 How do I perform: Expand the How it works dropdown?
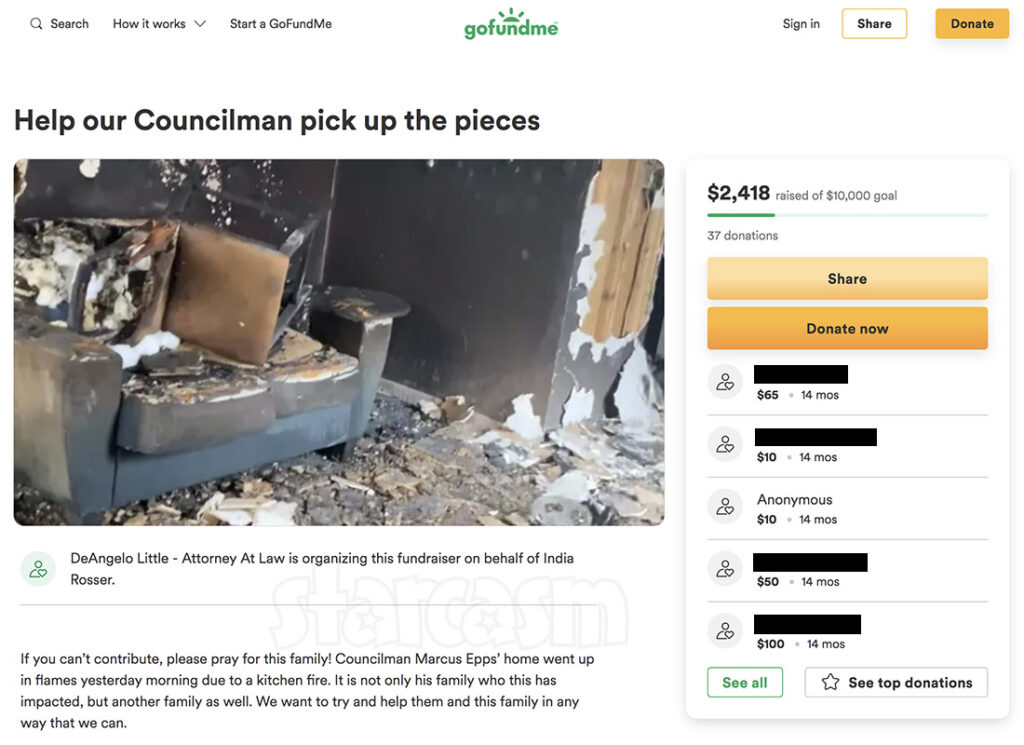[158, 23]
